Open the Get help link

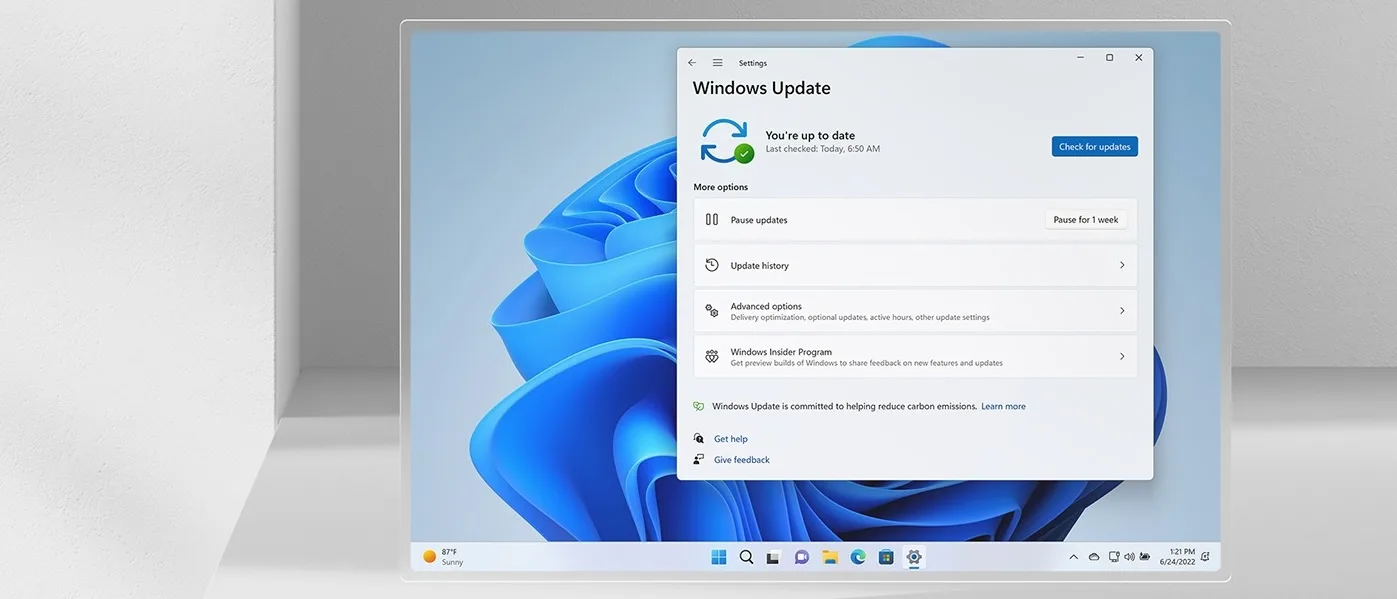pyautogui.click(x=730, y=439)
